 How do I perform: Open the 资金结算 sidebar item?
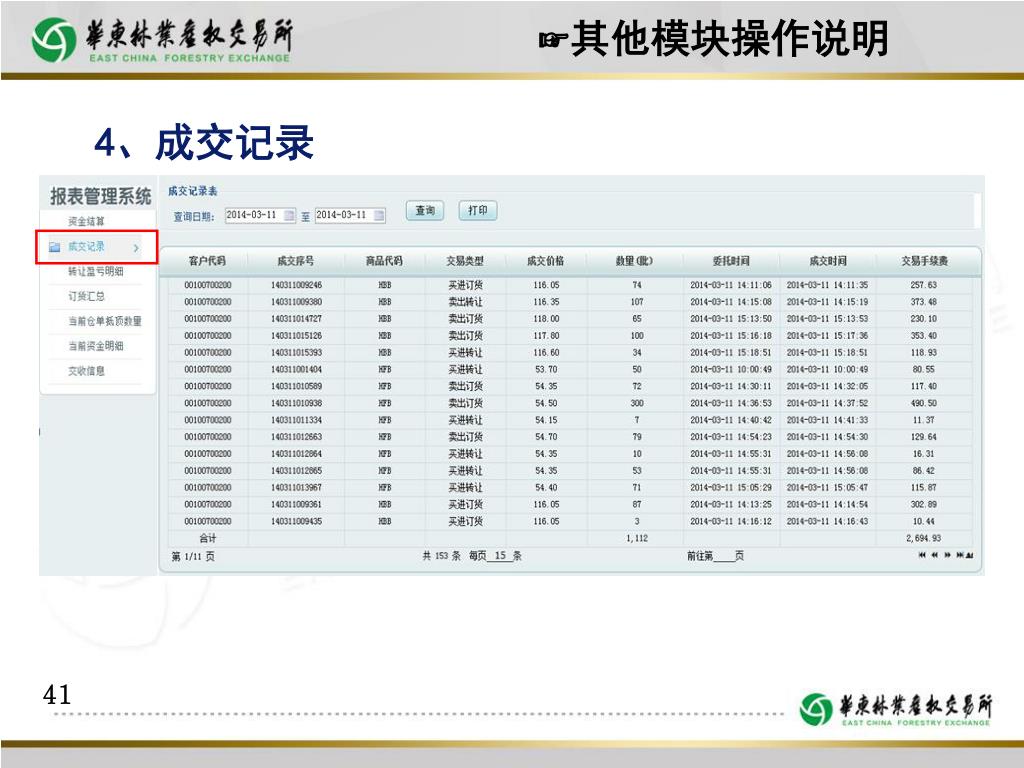click(86, 221)
